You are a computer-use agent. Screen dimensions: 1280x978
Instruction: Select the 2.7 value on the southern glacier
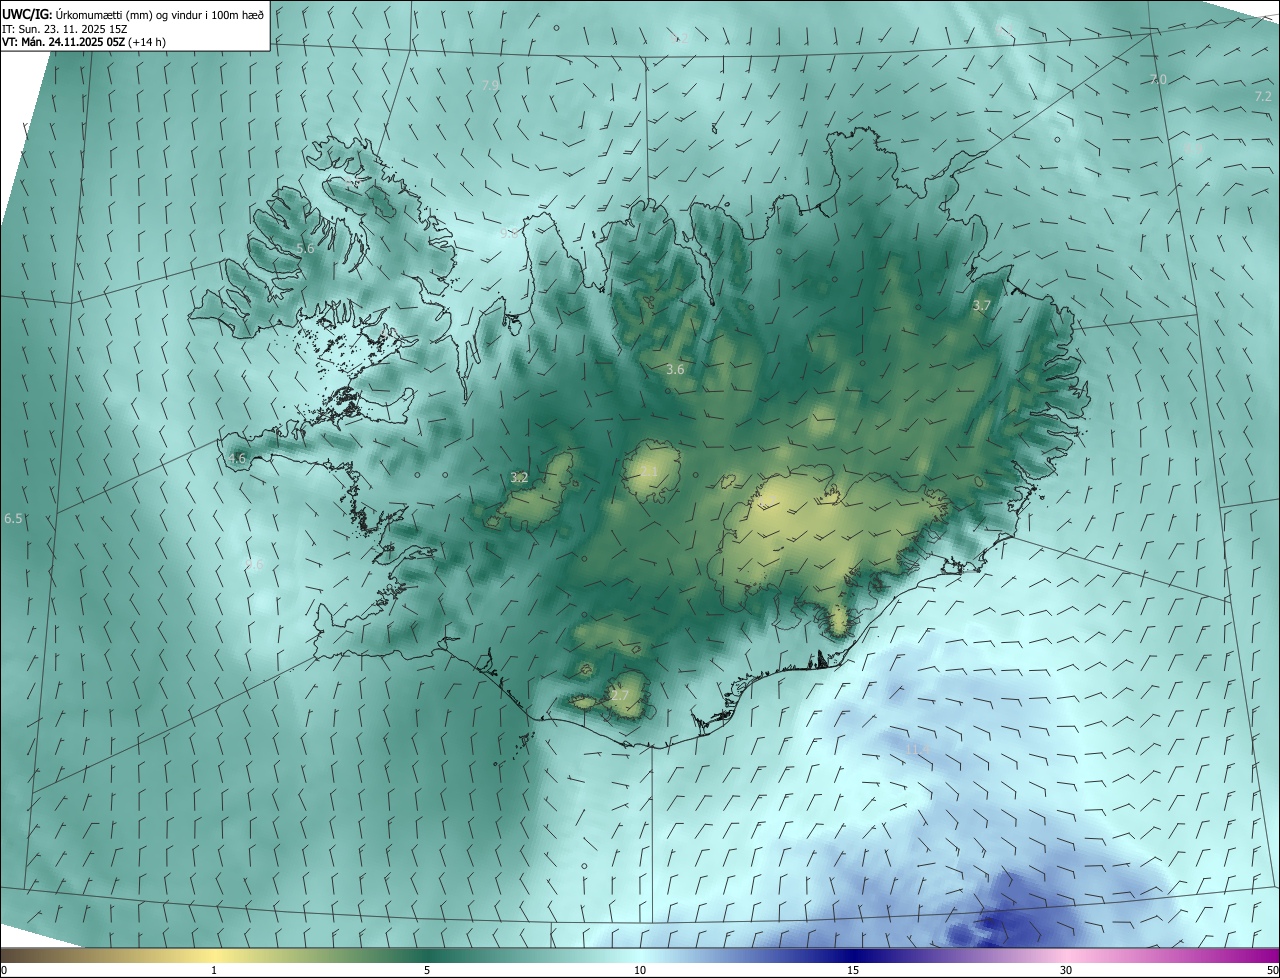[620, 695]
